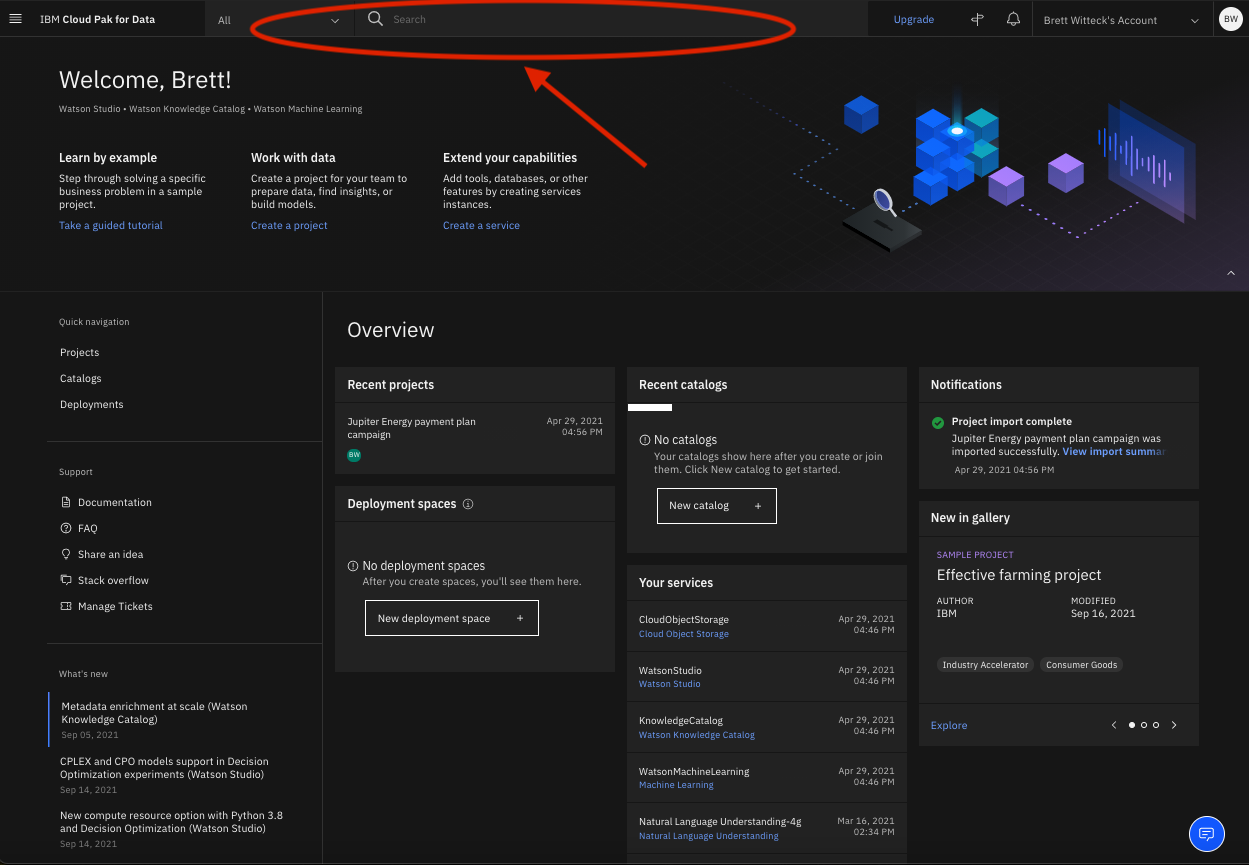The image size is (1249, 865).
Task: Go to next gallery item
Action: (x=1174, y=725)
